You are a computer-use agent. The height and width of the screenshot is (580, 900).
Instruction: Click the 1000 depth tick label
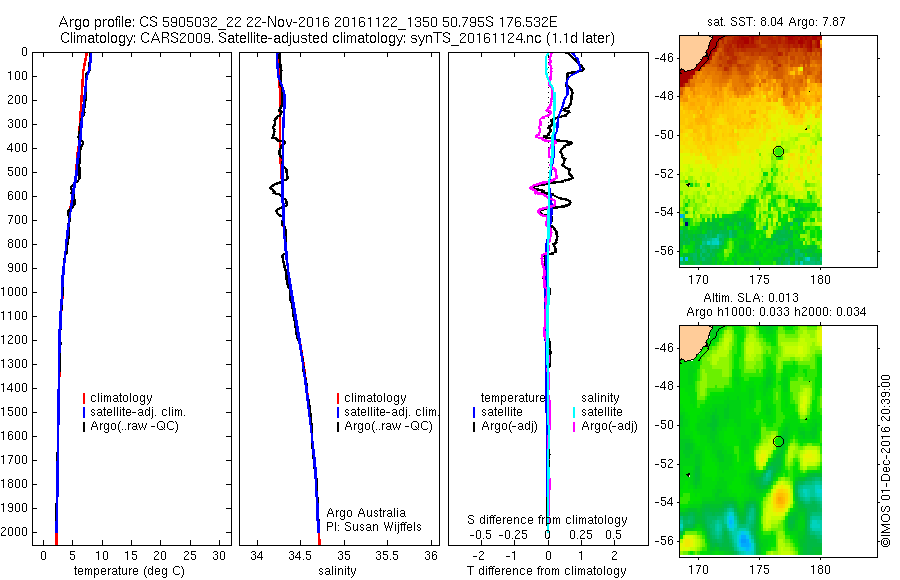[x=16, y=292]
